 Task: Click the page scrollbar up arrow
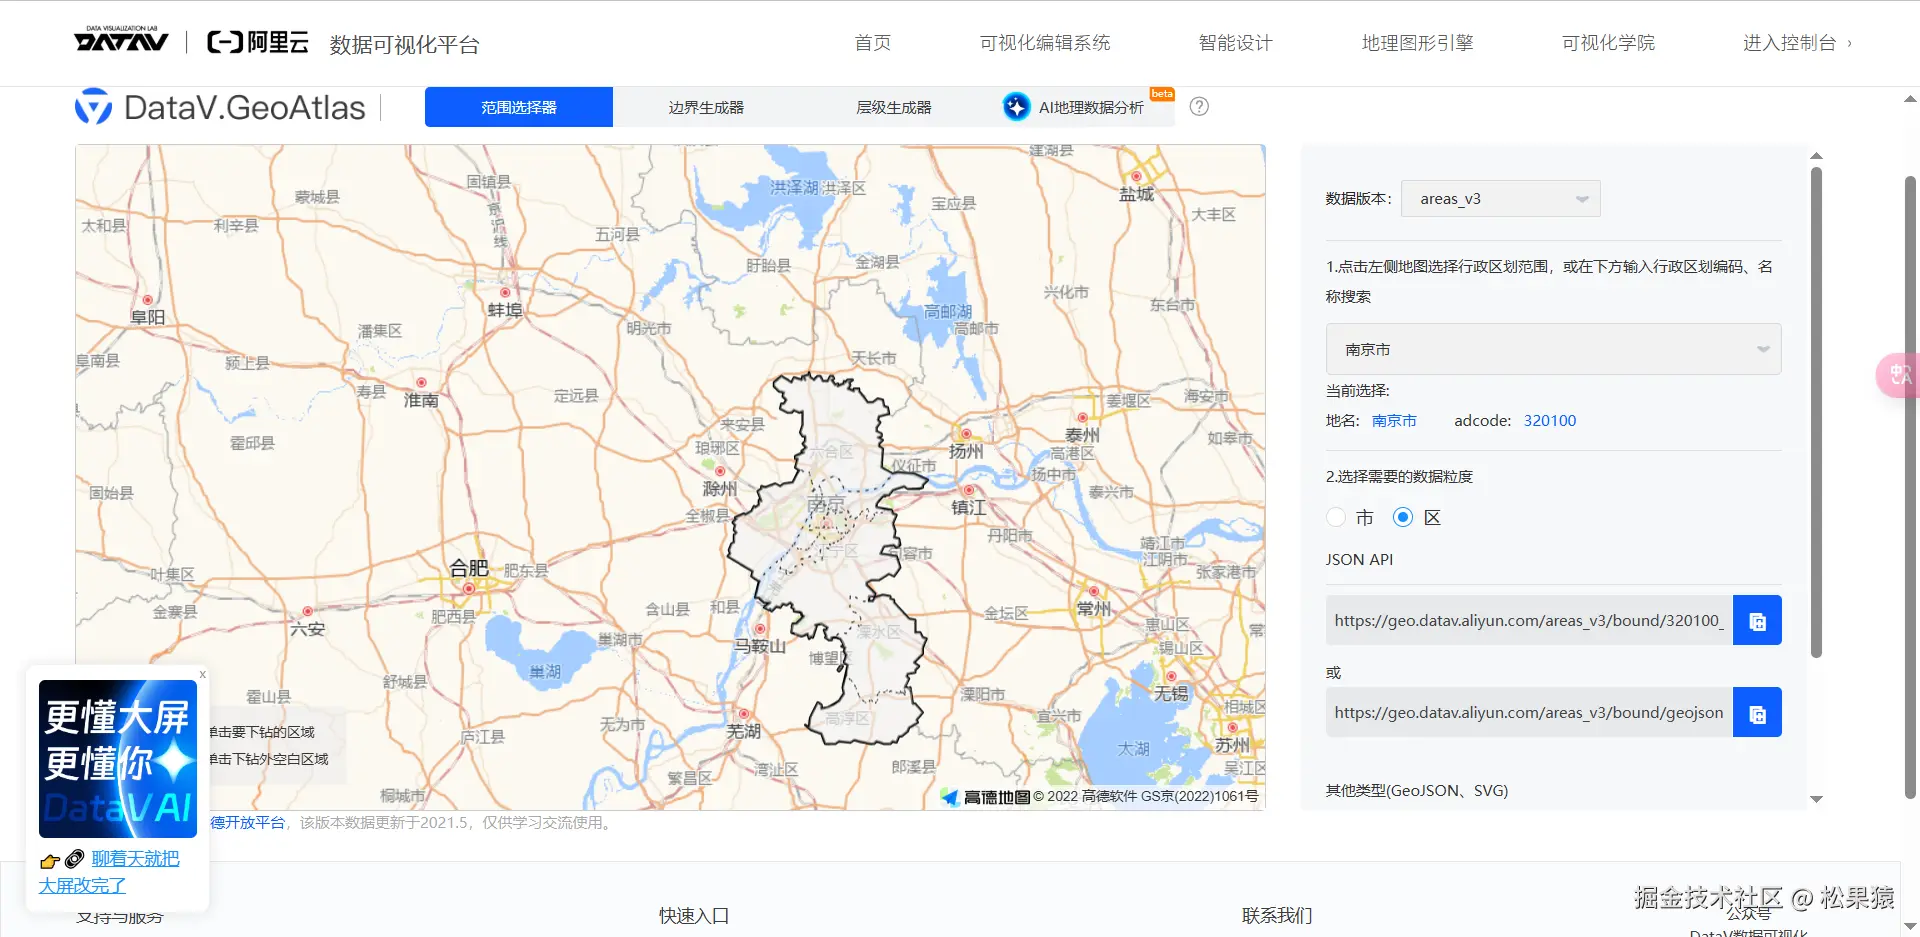point(1910,99)
